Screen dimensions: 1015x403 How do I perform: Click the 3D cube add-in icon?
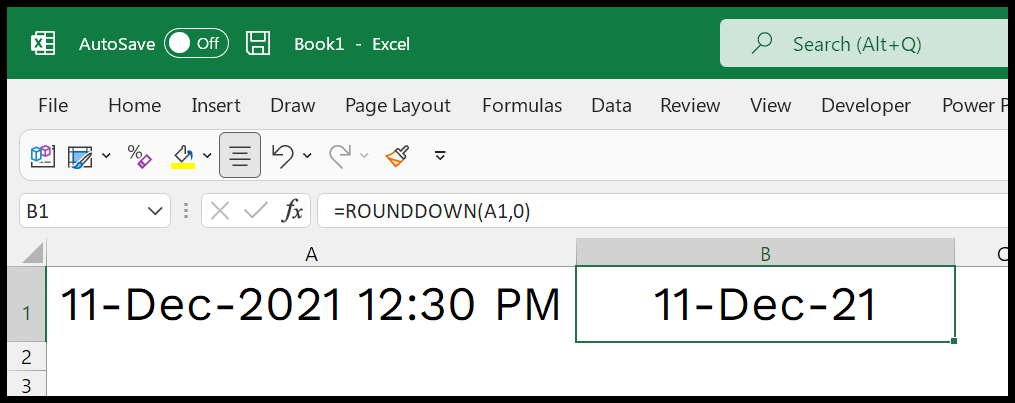pyautogui.click(x=43, y=155)
